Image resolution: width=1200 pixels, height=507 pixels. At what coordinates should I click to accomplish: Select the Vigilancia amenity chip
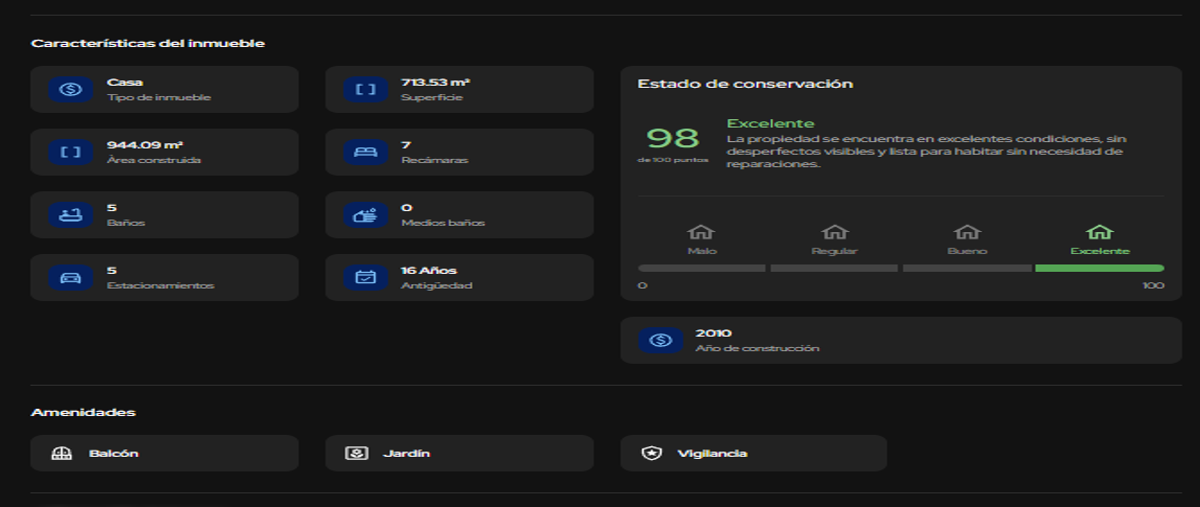(753, 453)
